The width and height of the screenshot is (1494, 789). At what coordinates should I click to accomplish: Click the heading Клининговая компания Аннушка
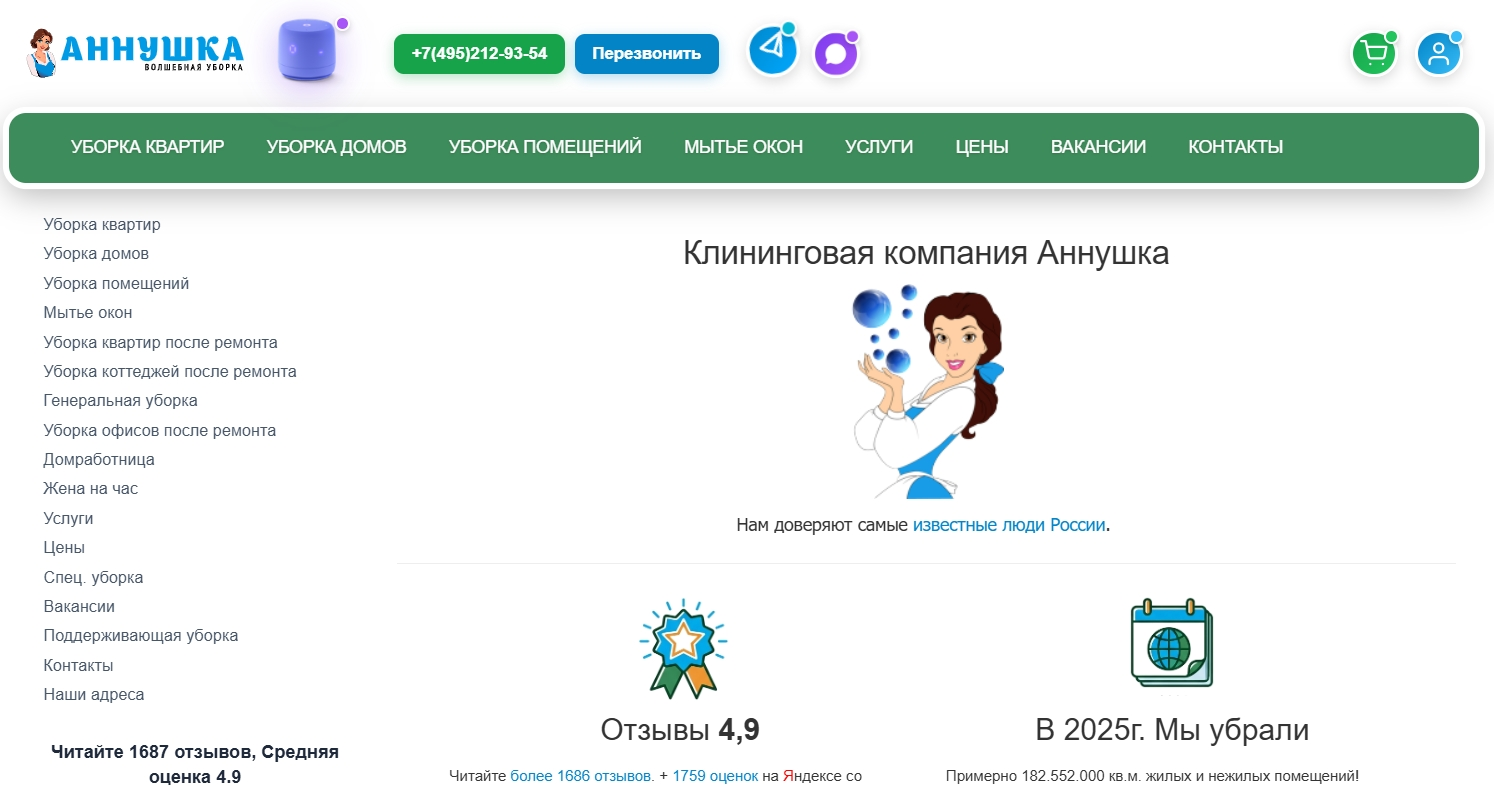coord(926,253)
